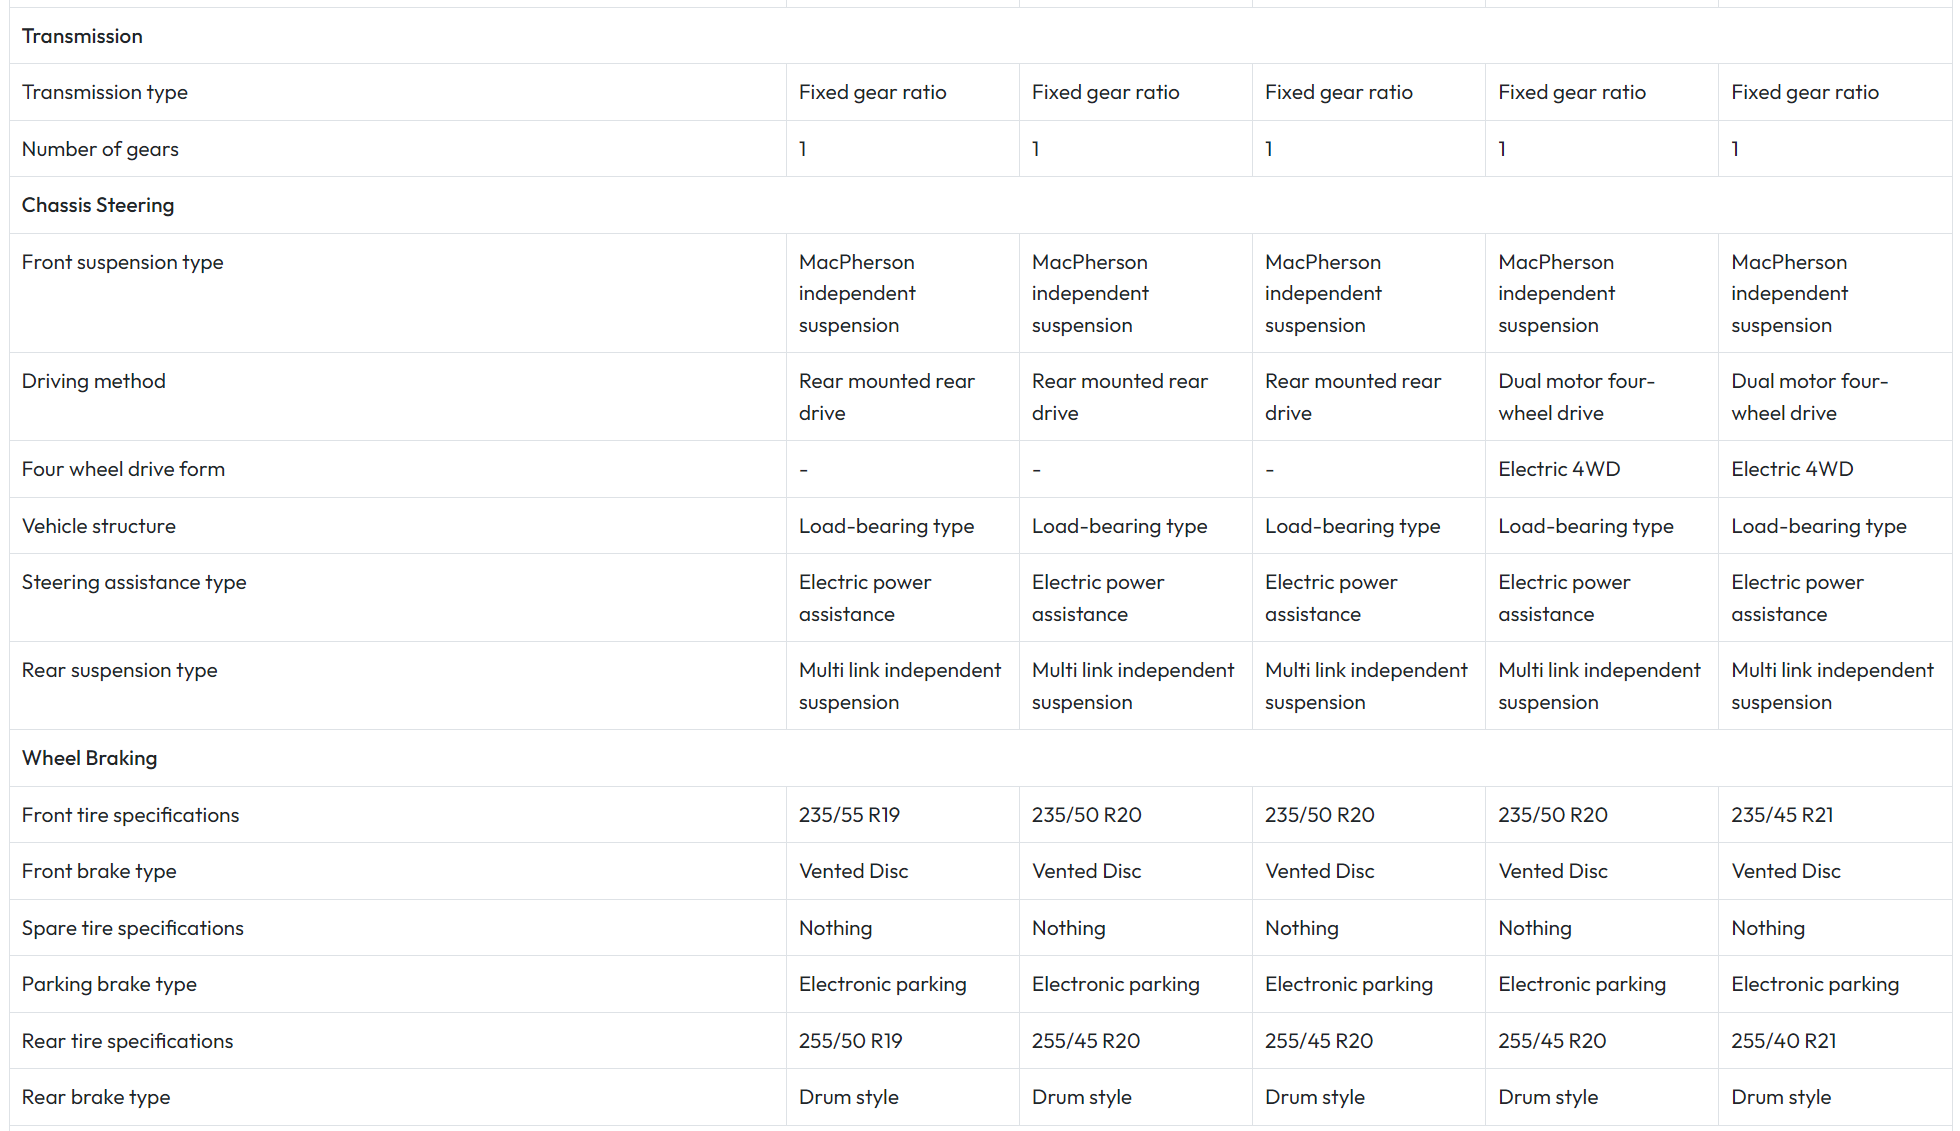Click the first Fixed gear ratio cell
The width and height of the screenshot is (1960, 1131).
tap(872, 92)
